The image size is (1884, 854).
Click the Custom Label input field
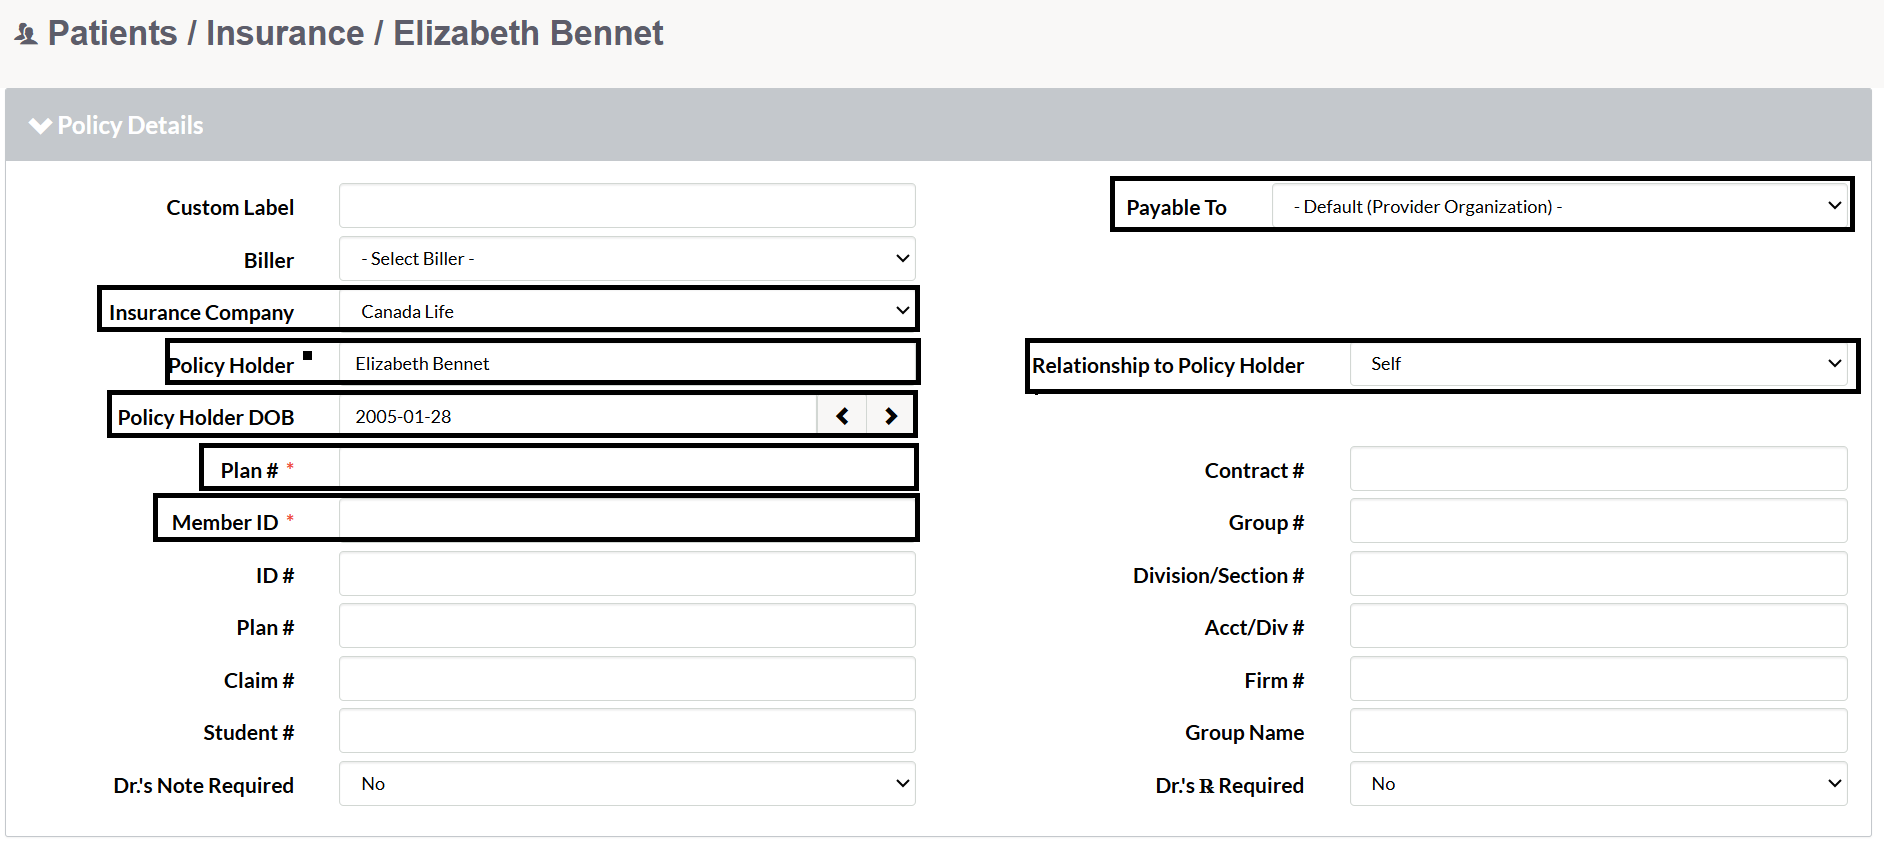tap(627, 206)
